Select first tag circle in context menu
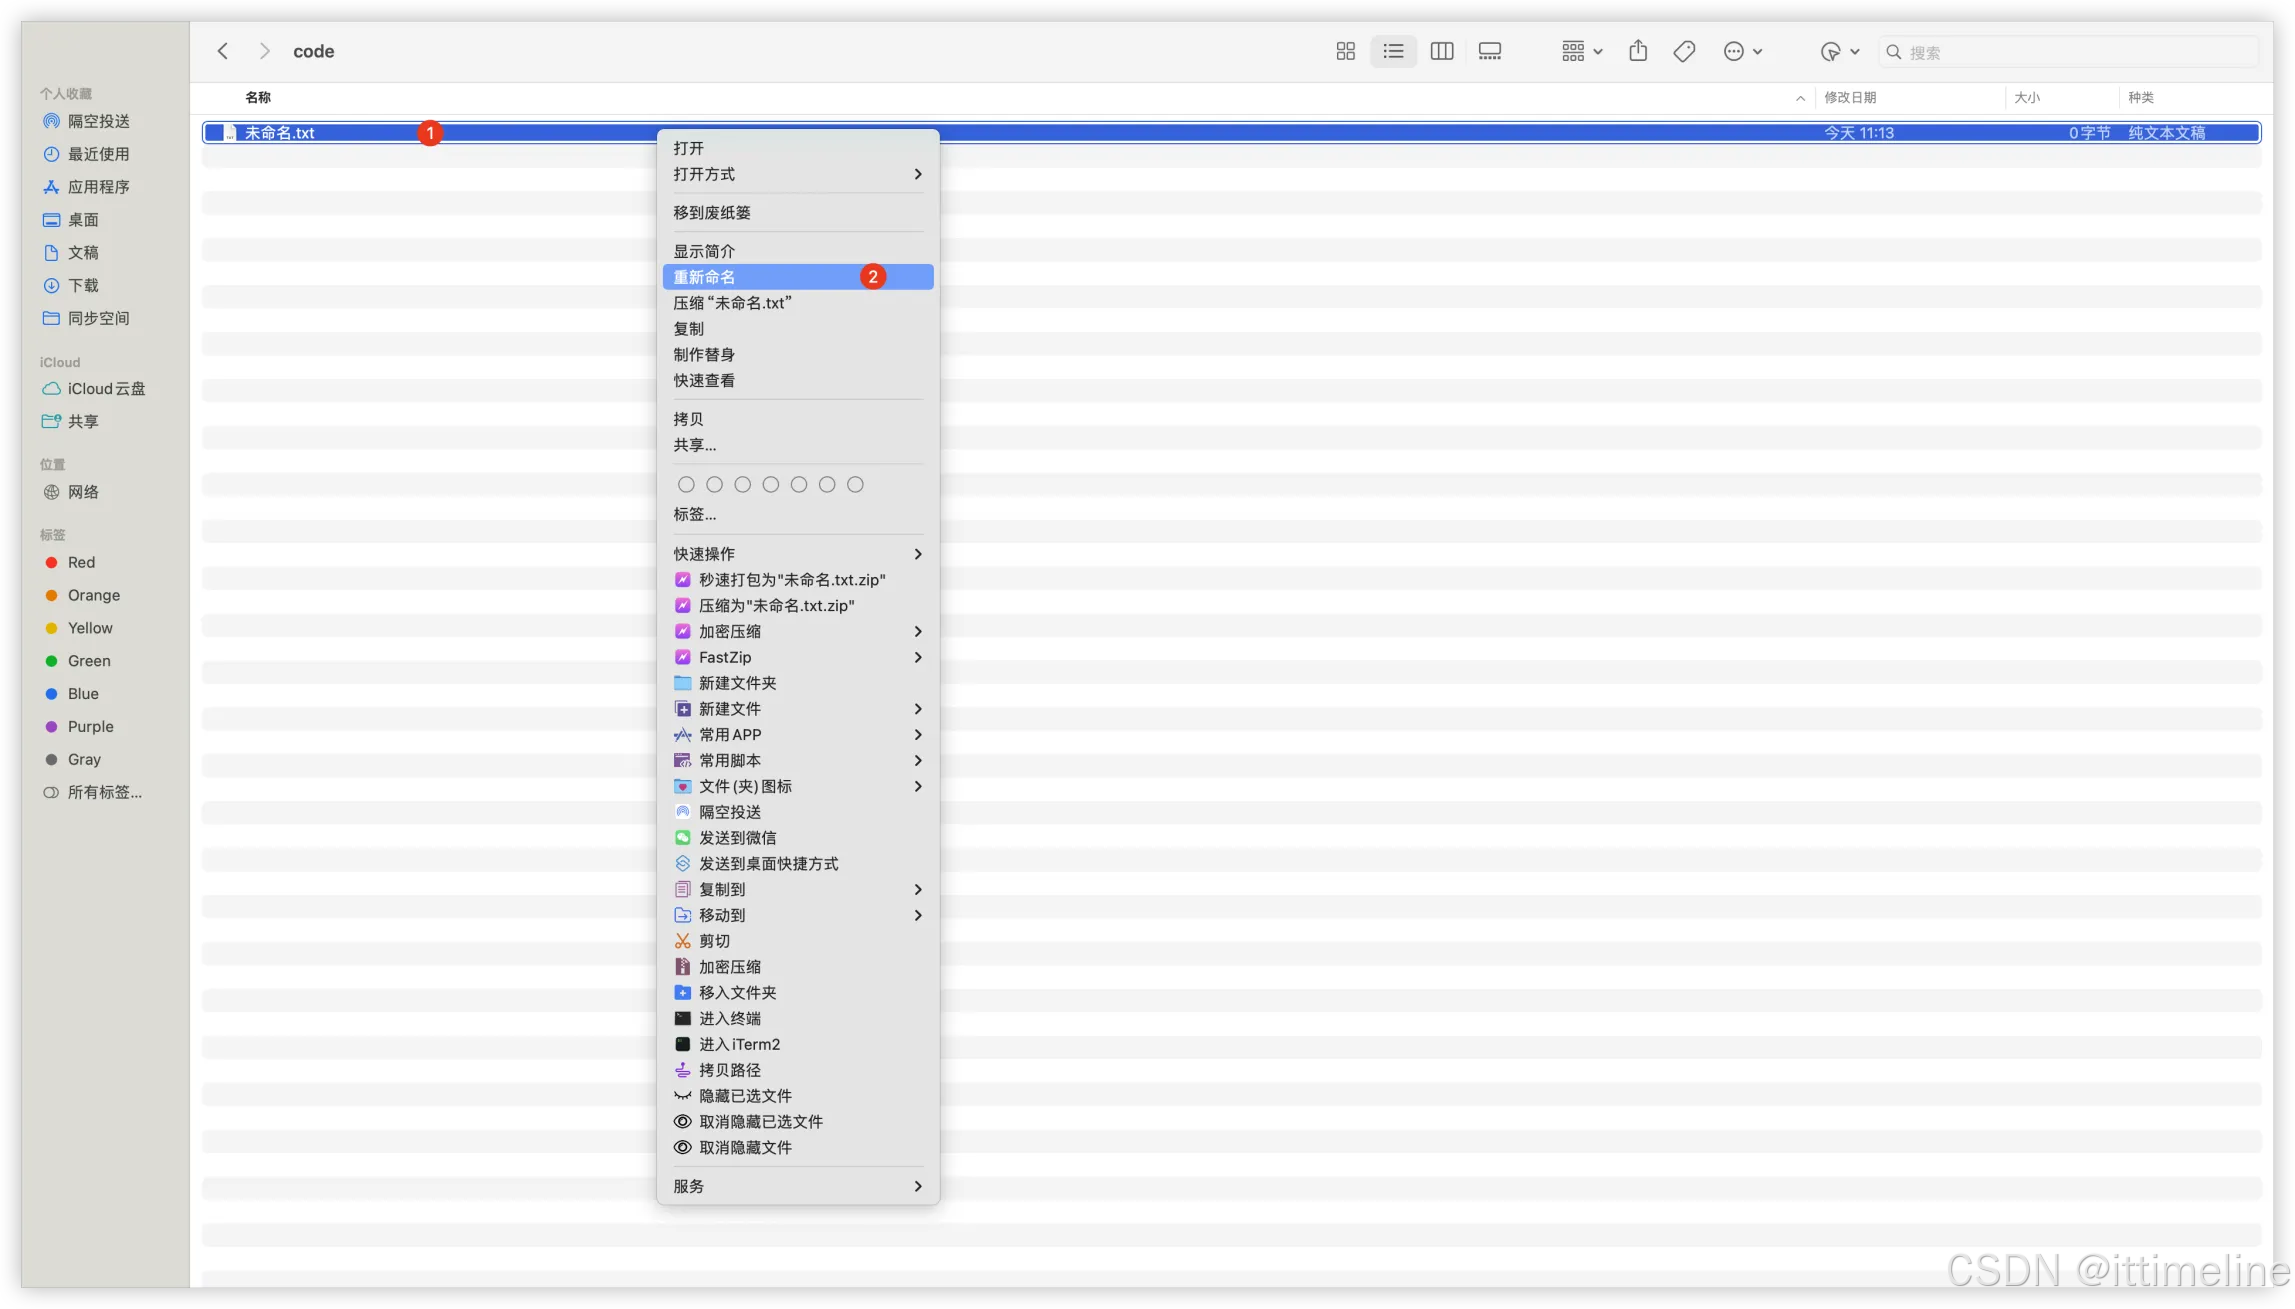Viewport: 2295px width, 1309px height. [686, 485]
